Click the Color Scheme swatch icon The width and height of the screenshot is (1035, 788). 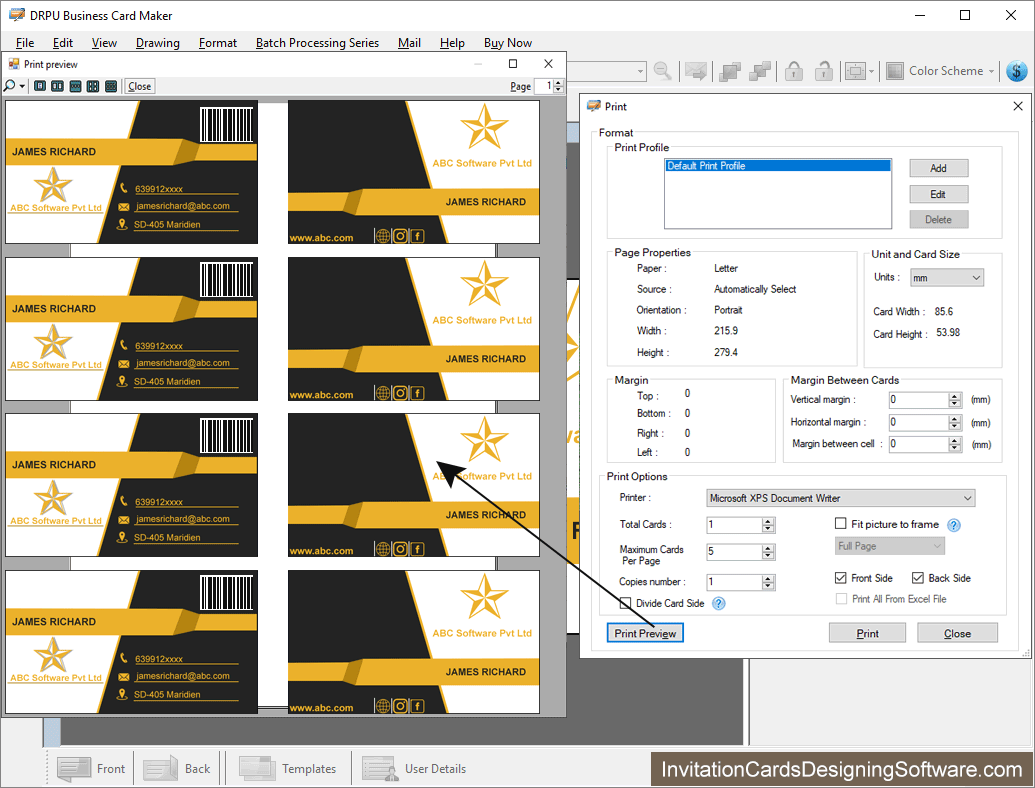894,71
